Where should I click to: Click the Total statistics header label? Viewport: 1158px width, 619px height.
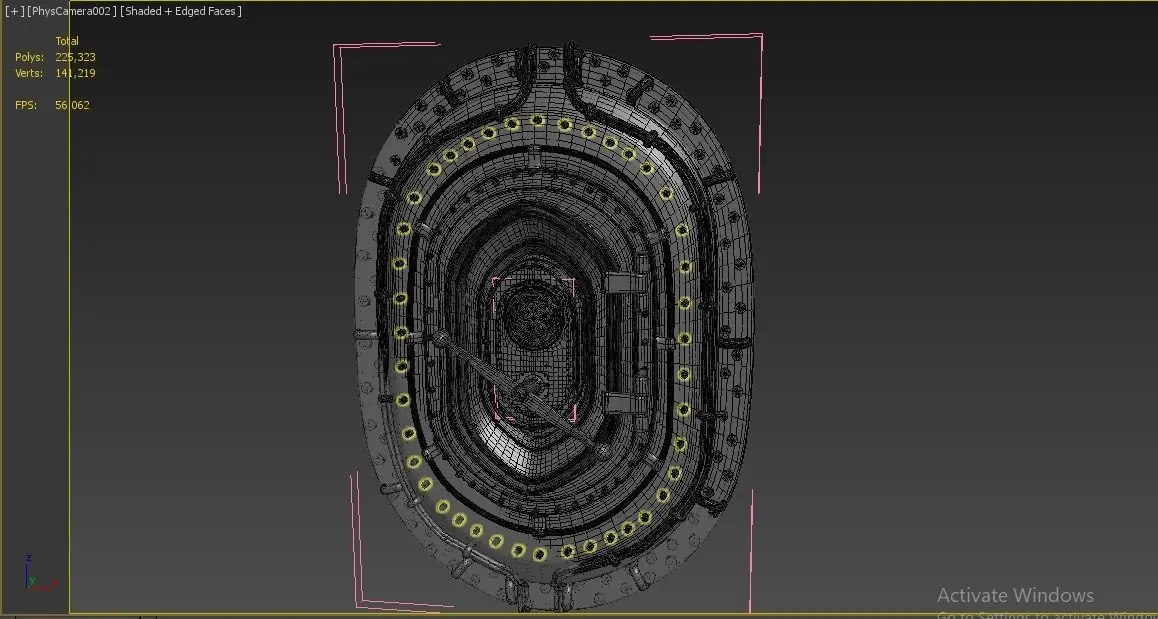(x=67, y=41)
